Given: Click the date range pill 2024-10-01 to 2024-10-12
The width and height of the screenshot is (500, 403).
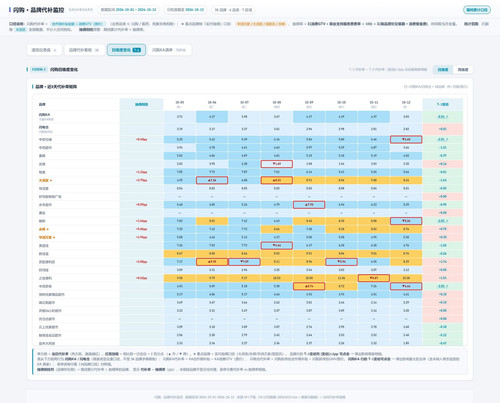Looking at the screenshot, I should [128, 10].
